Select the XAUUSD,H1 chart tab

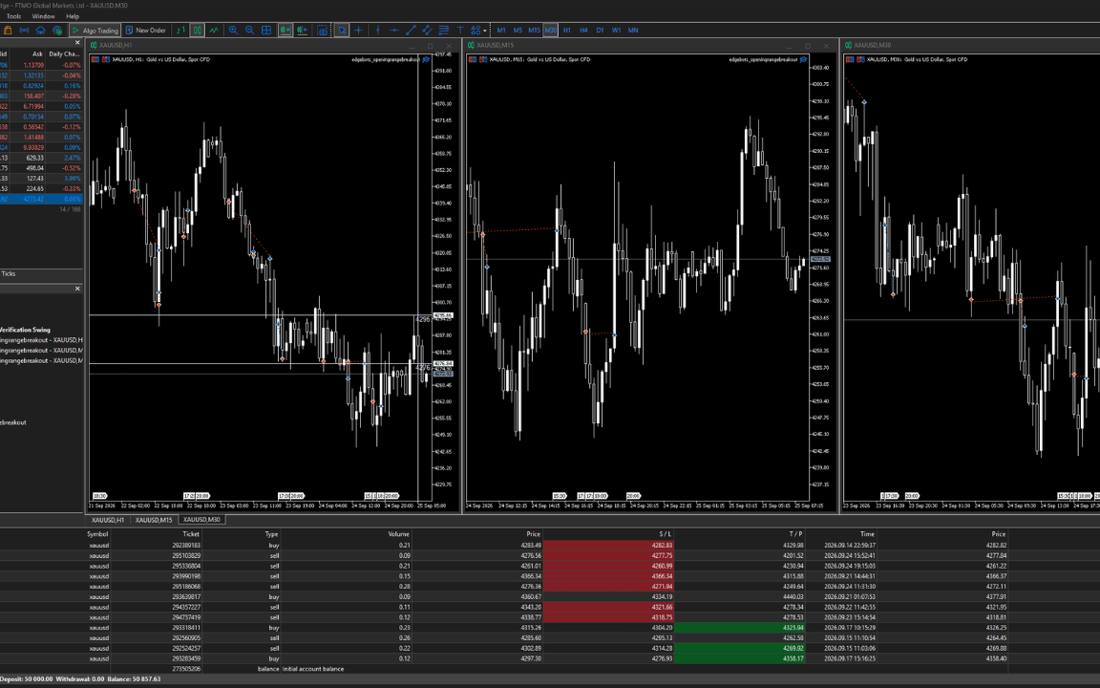(x=107, y=520)
